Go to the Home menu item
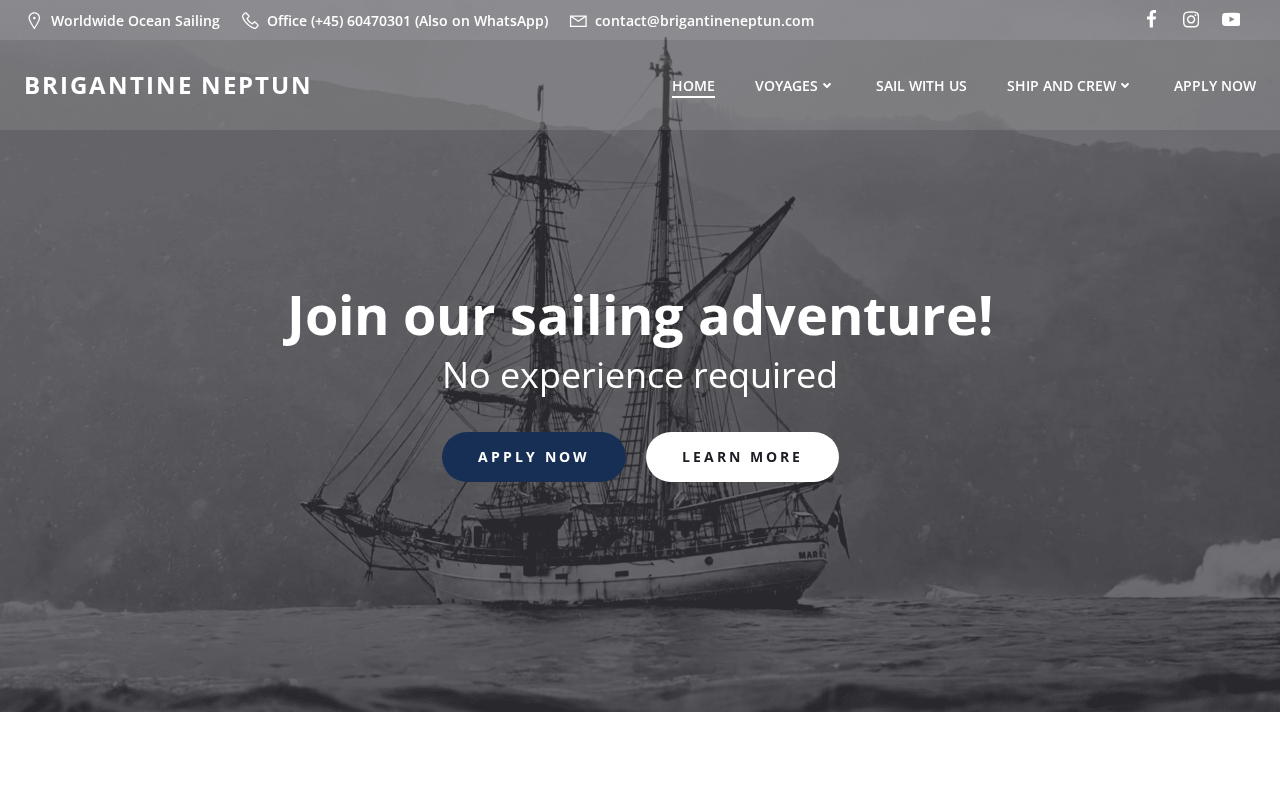The height and width of the screenshot is (800, 1280). tap(693, 86)
